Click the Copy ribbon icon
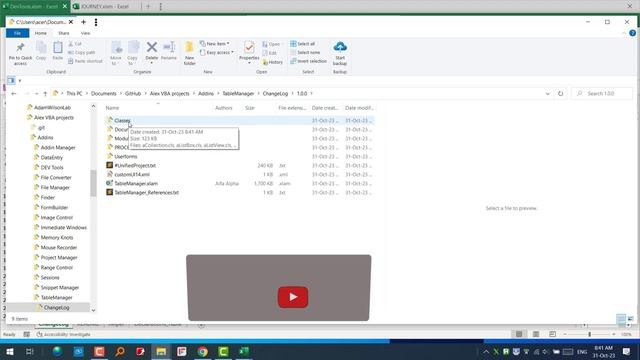Image resolution: width=640 pixels, height=360 pixels. [x=41, y=48]
